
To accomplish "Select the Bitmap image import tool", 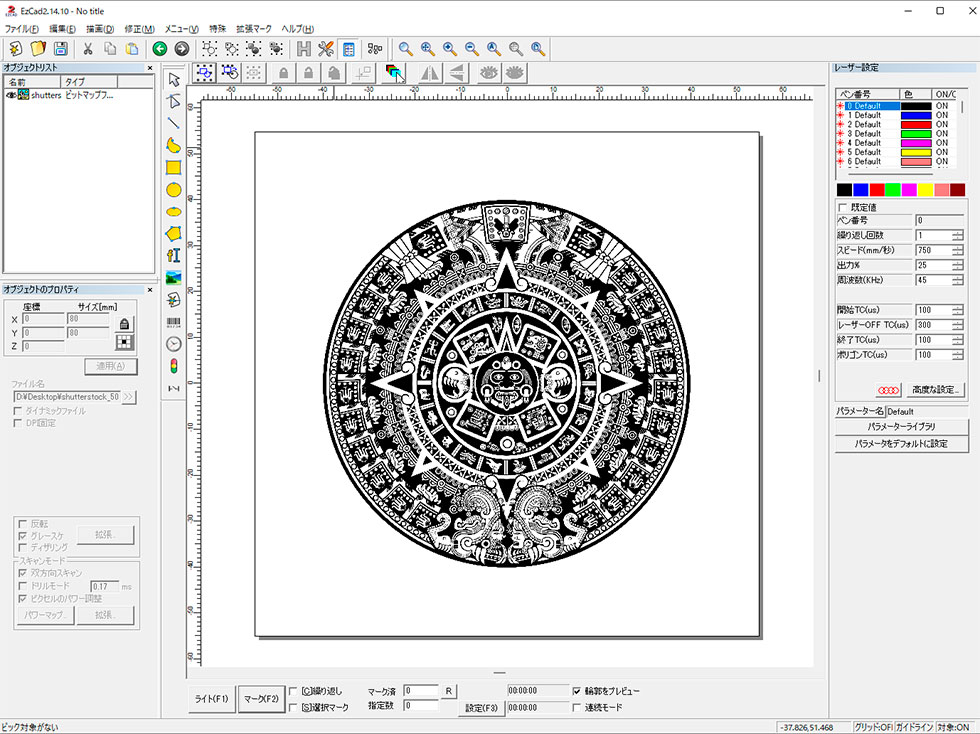I will click(x=174, y=278).
